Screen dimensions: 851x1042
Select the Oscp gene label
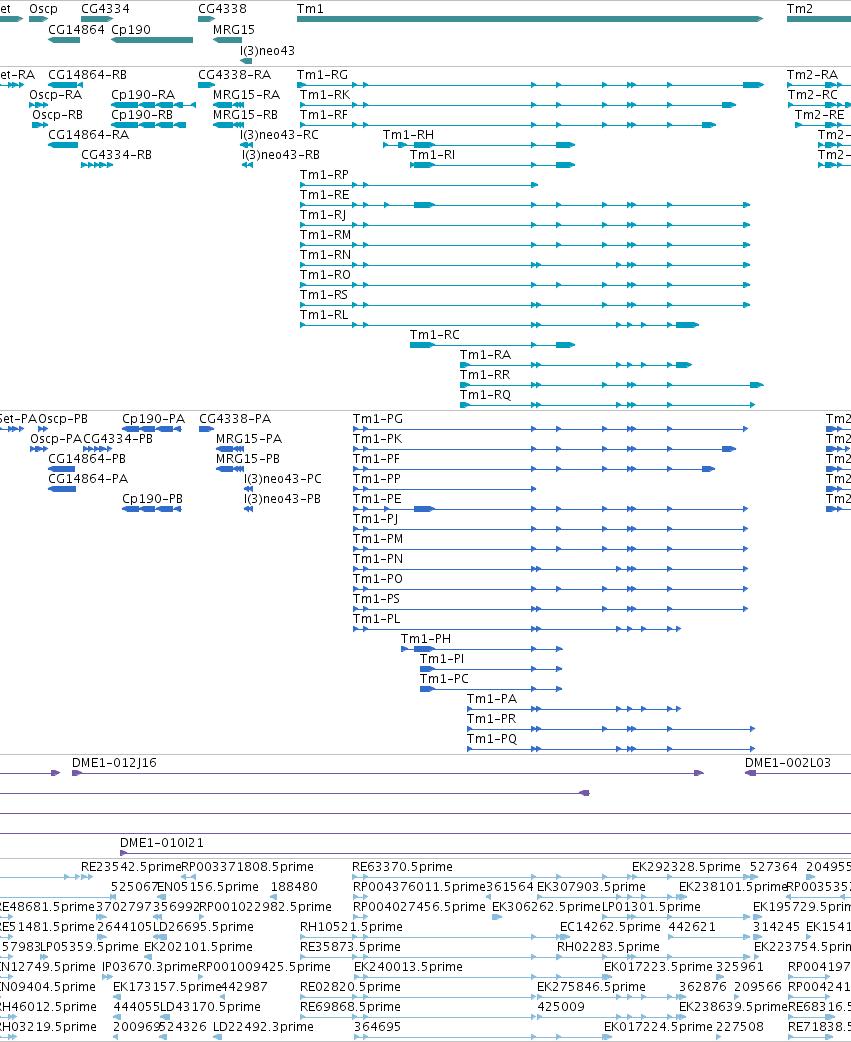[x=43, y=9]
